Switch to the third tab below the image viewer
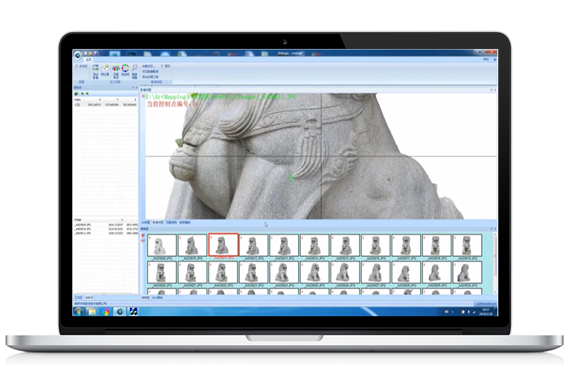Screen dimensions: 569x392 (x=171, y=222)
